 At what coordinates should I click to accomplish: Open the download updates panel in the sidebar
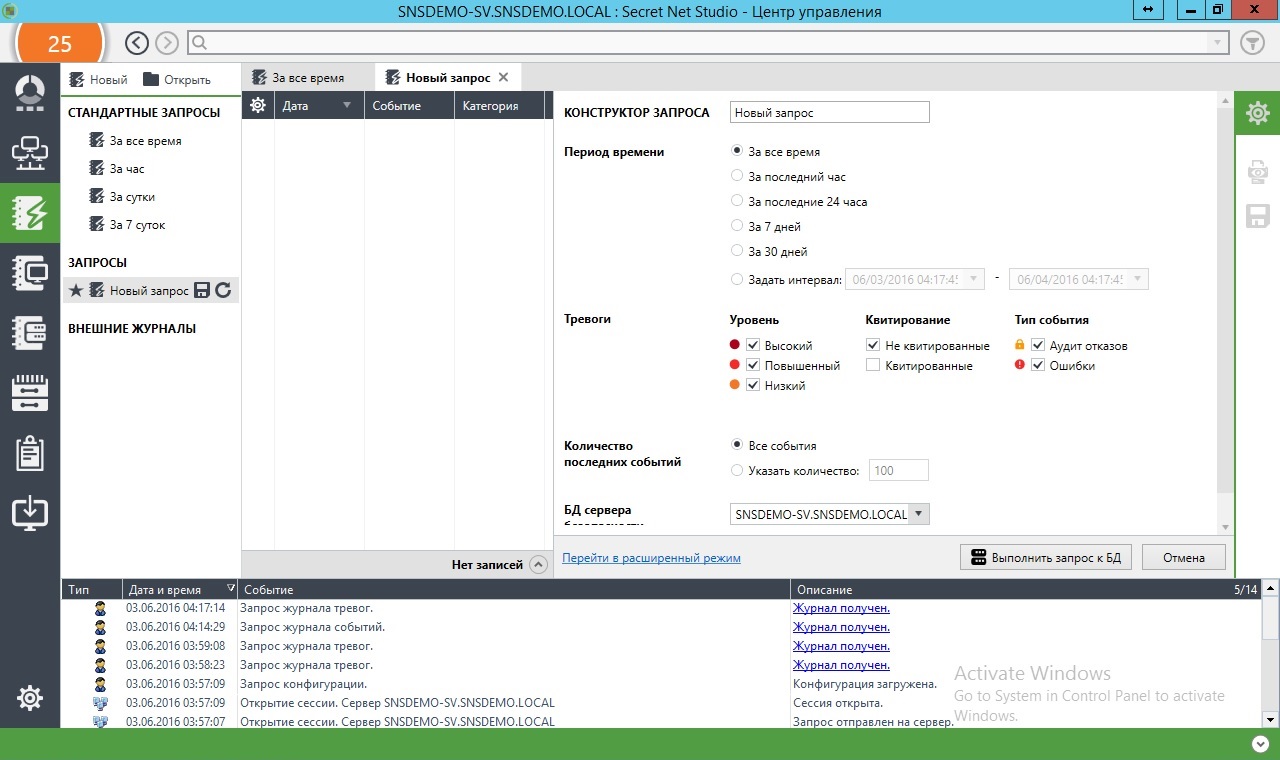click(x=30, y=512)
